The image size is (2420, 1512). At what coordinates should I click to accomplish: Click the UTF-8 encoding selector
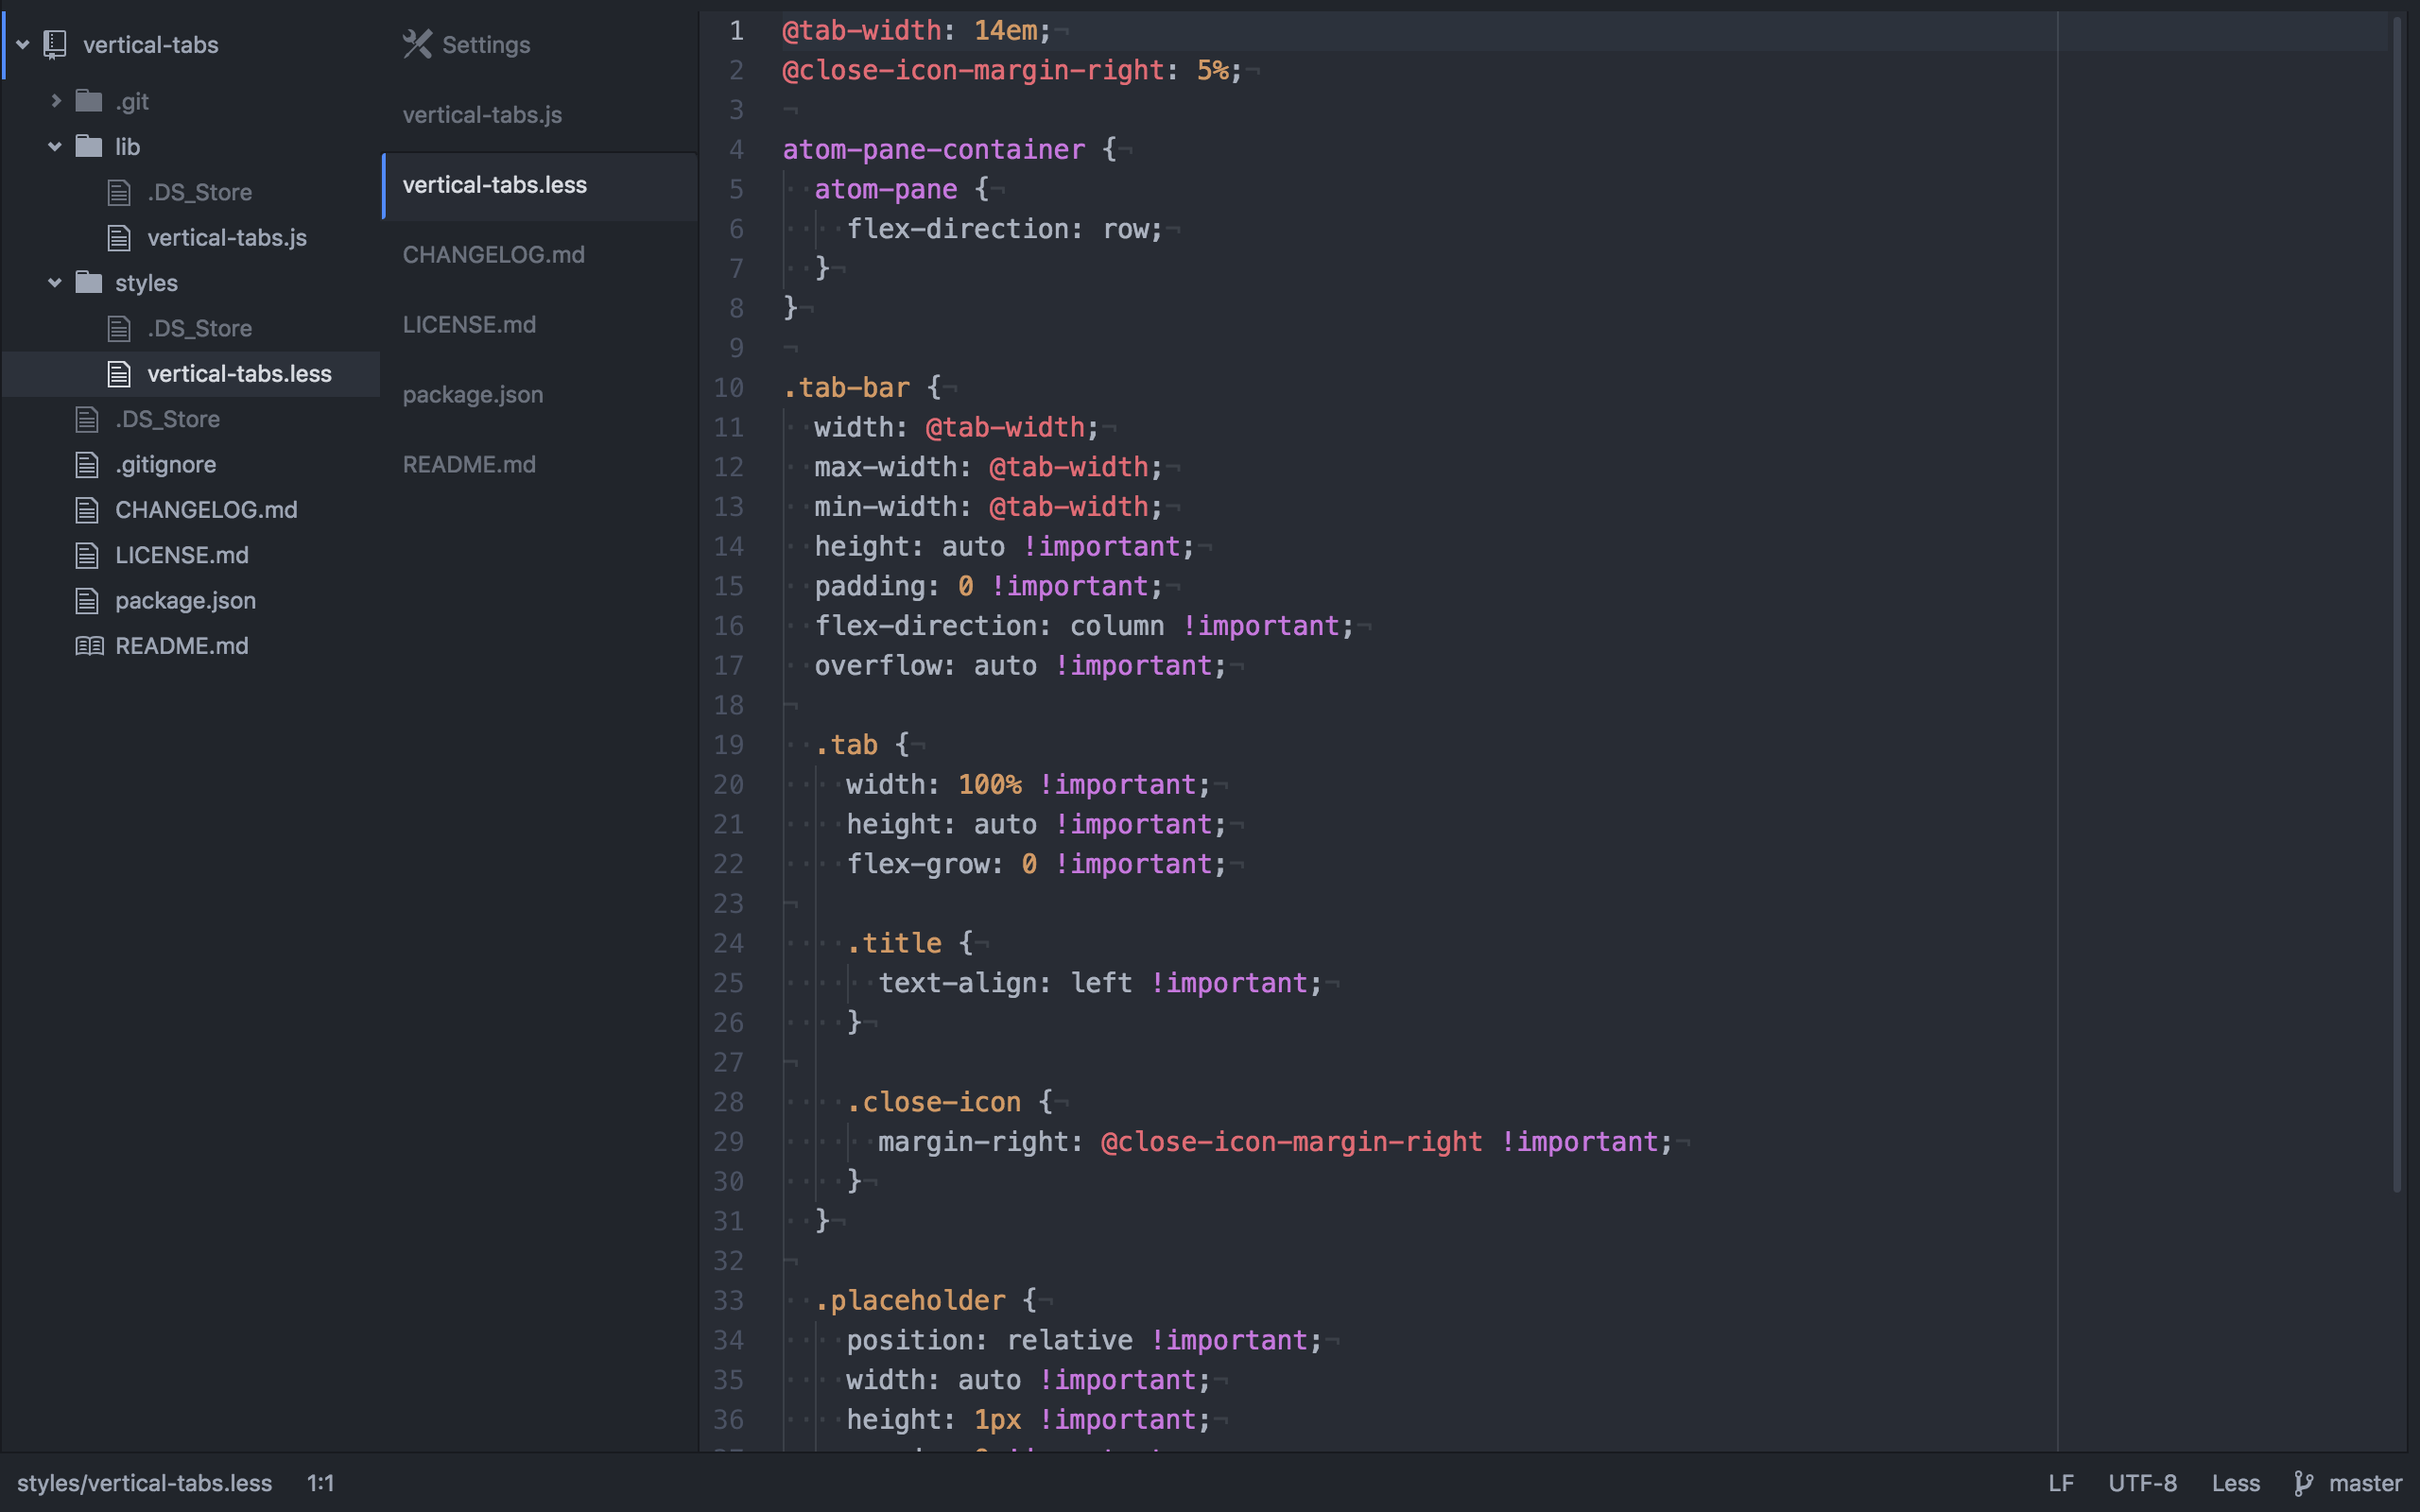[x=2142, y=1483]
